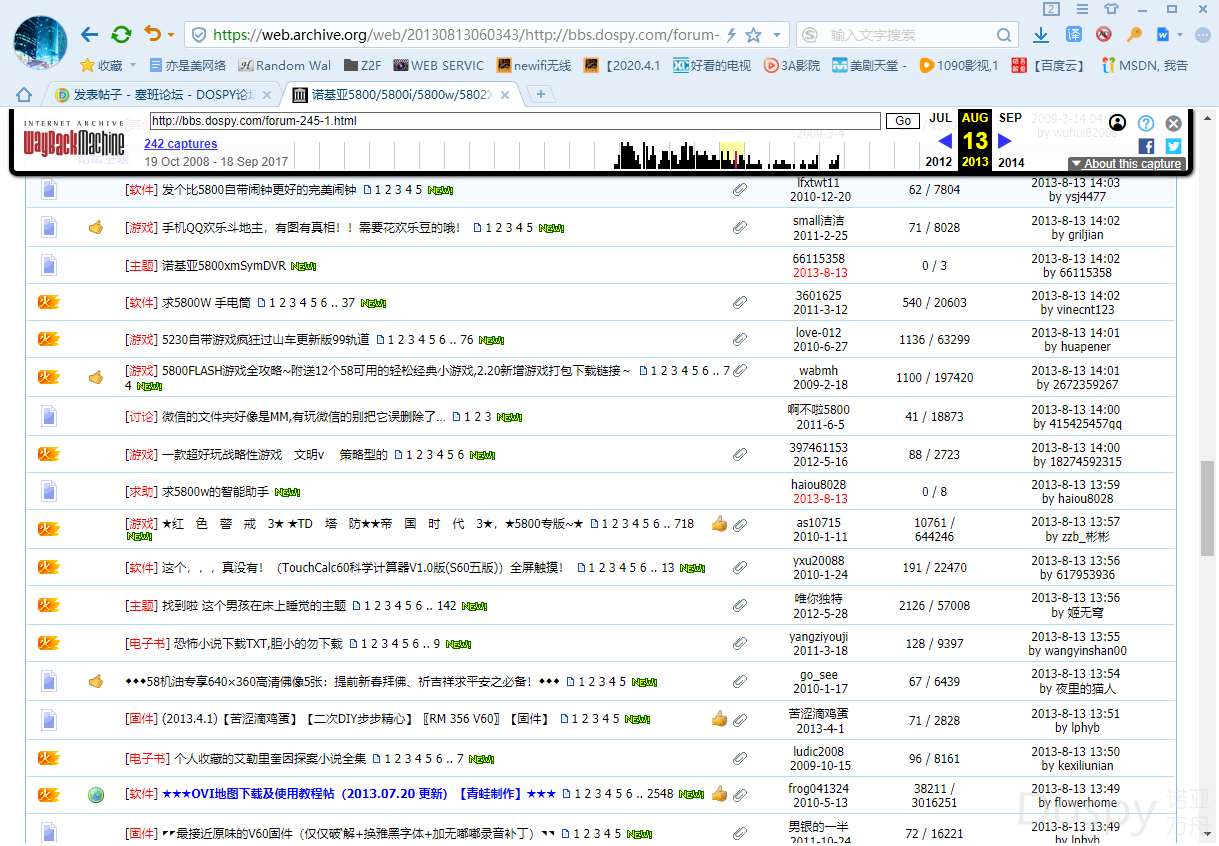1219x846 pixels.
Task: Open the W extension dropdown arrow
Action: (1181, 36)
